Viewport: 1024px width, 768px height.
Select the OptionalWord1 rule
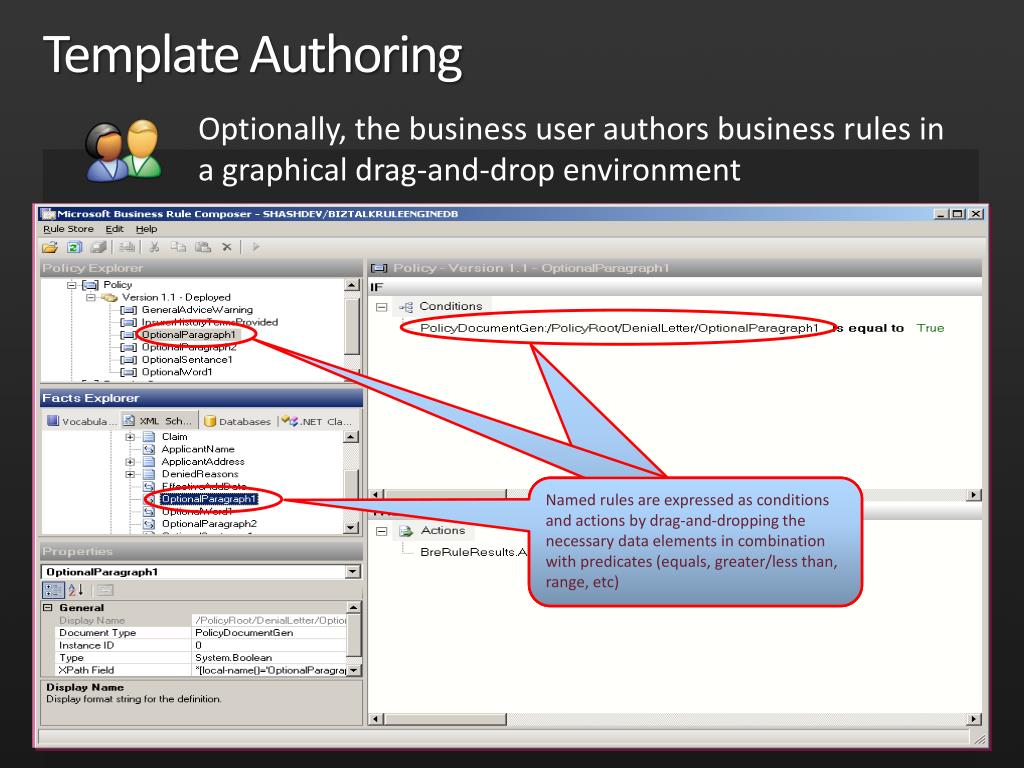click(177, 372)
